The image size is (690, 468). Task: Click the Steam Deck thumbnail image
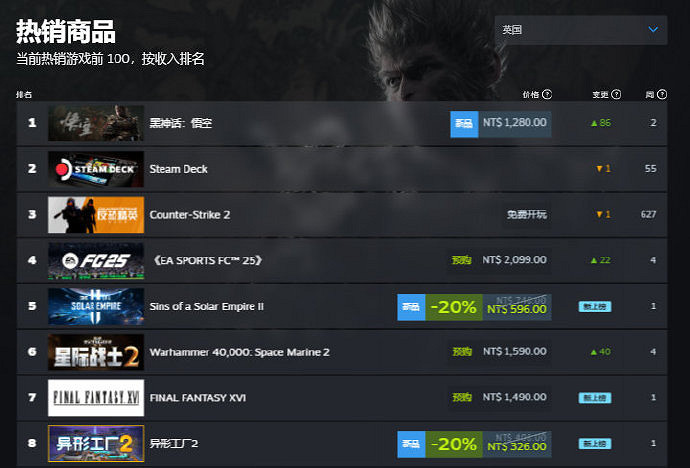pyautogui.click(x=96, y=169)
